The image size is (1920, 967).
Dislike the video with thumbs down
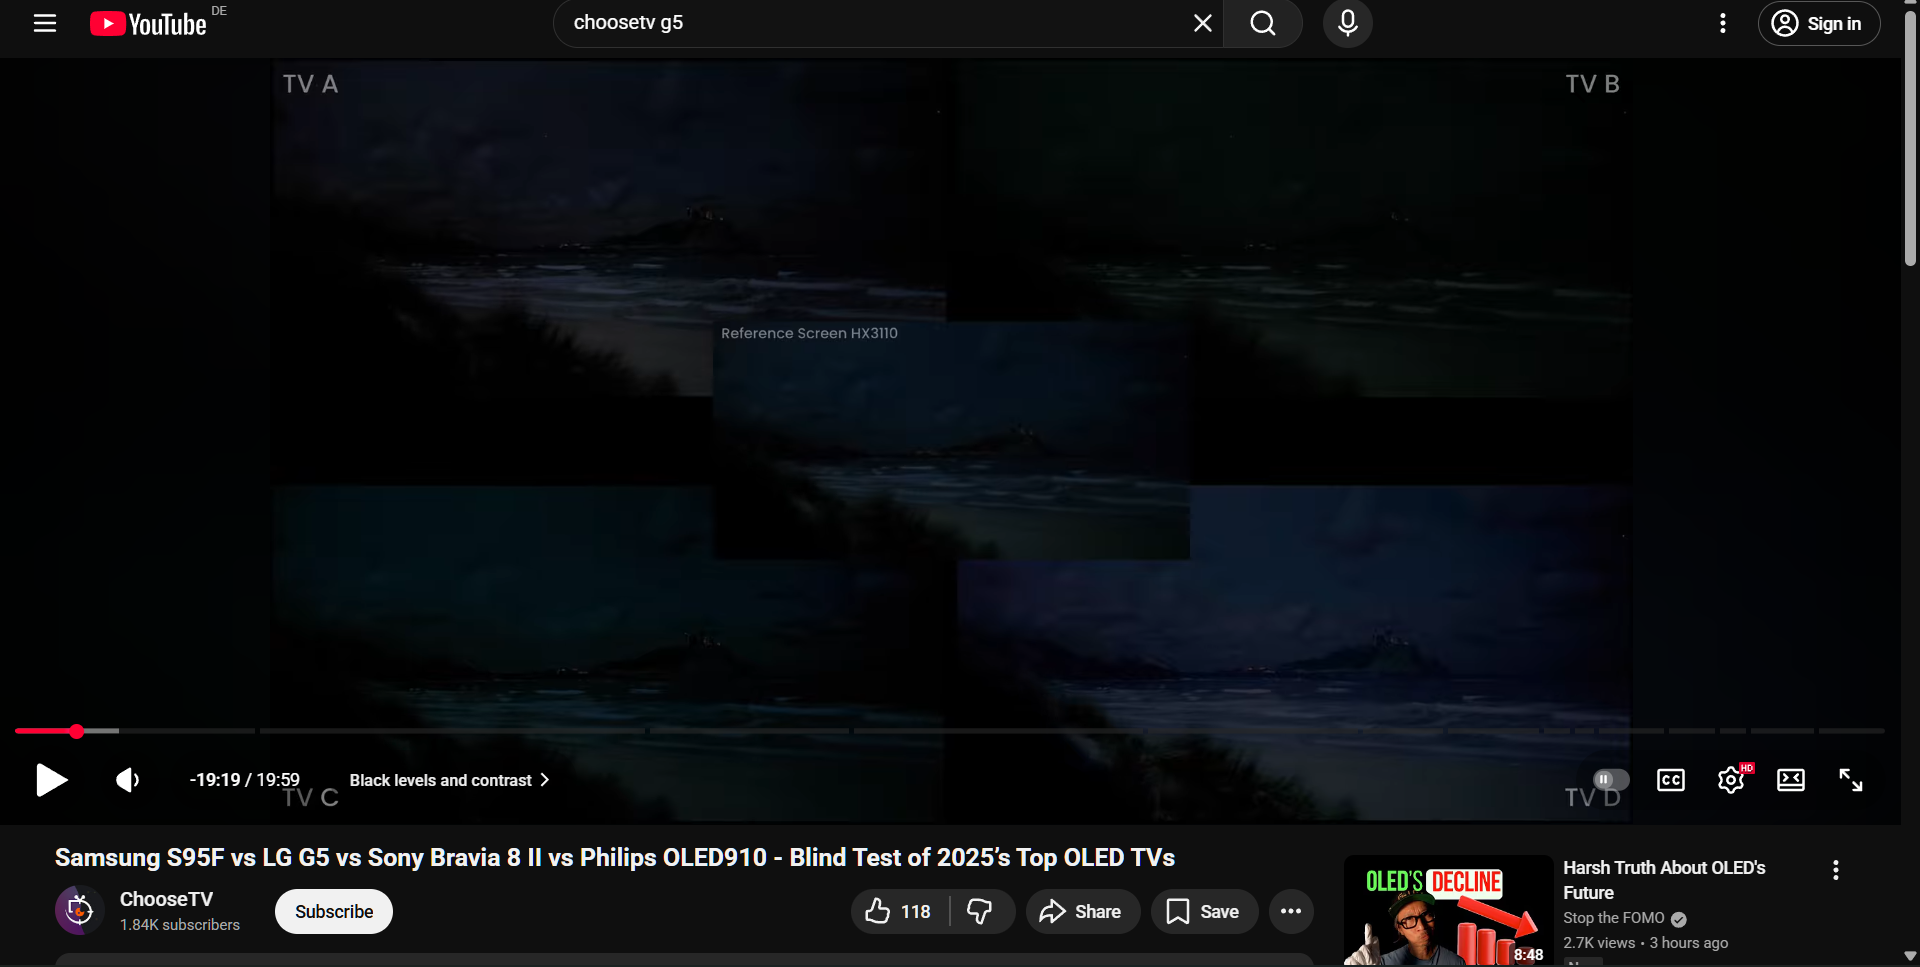pos(980,911)
